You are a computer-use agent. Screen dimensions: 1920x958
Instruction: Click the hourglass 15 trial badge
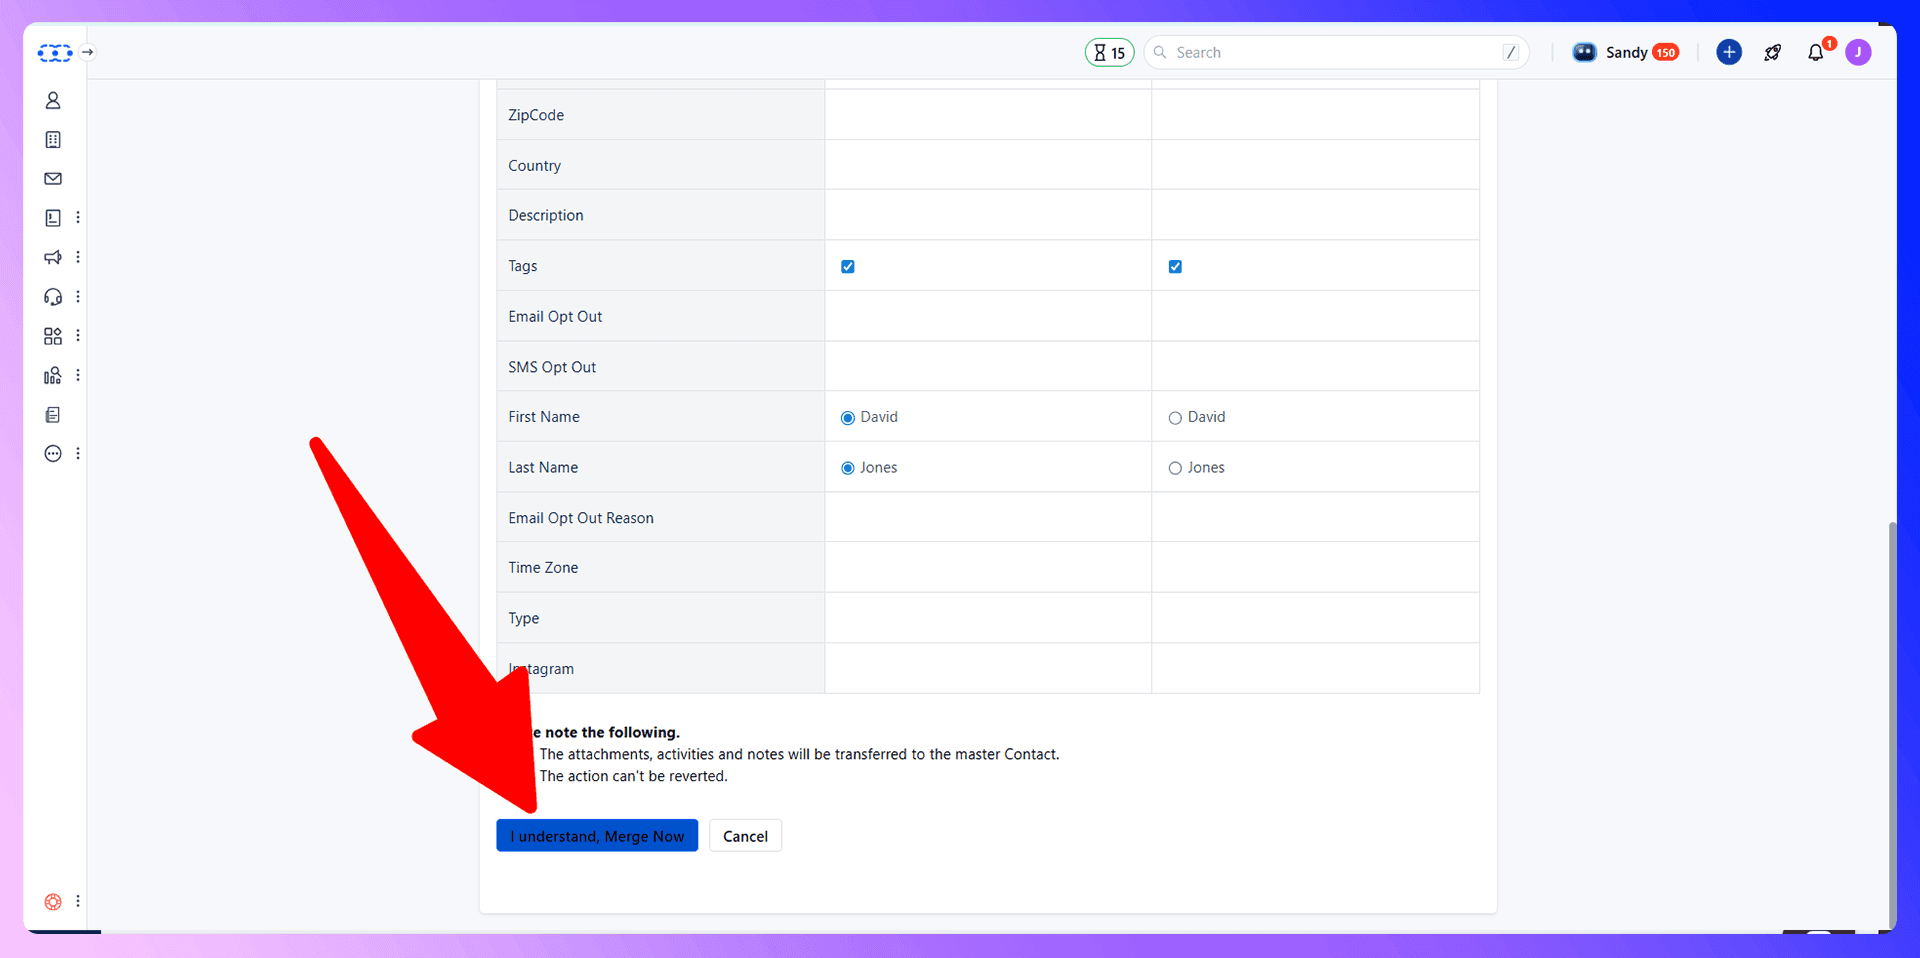(1109, 52)
